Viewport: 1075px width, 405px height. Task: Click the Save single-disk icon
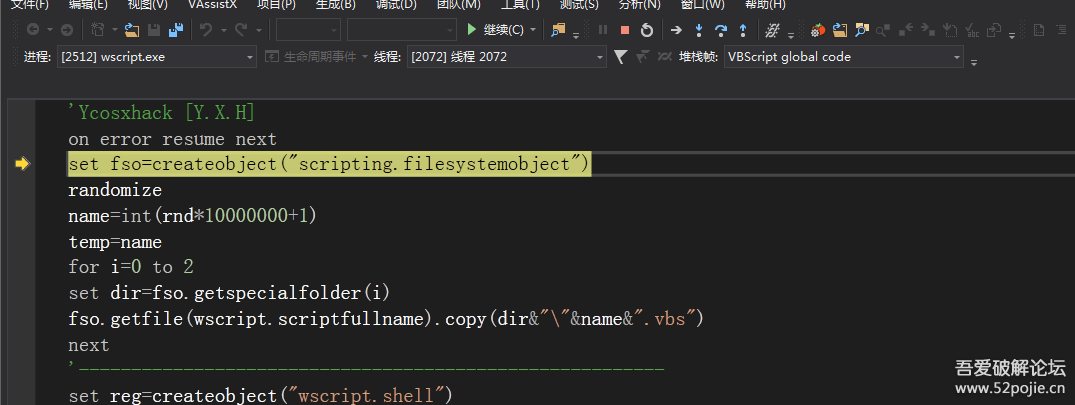click(x=154, y=29)
